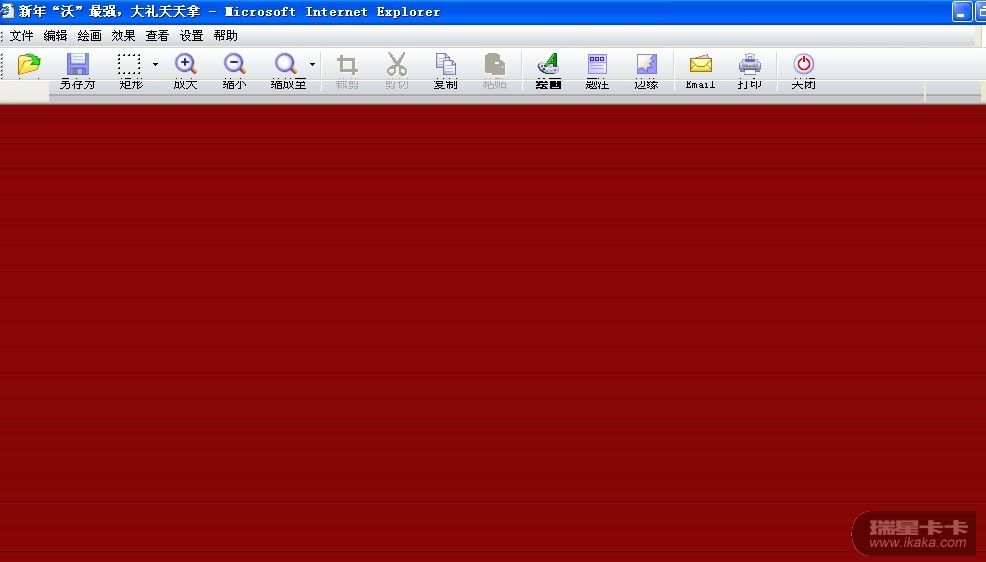Click the 边缘 edge effect icon
Image resolution: width=986 pixels, height=562 pixels.
pos(646,64)
